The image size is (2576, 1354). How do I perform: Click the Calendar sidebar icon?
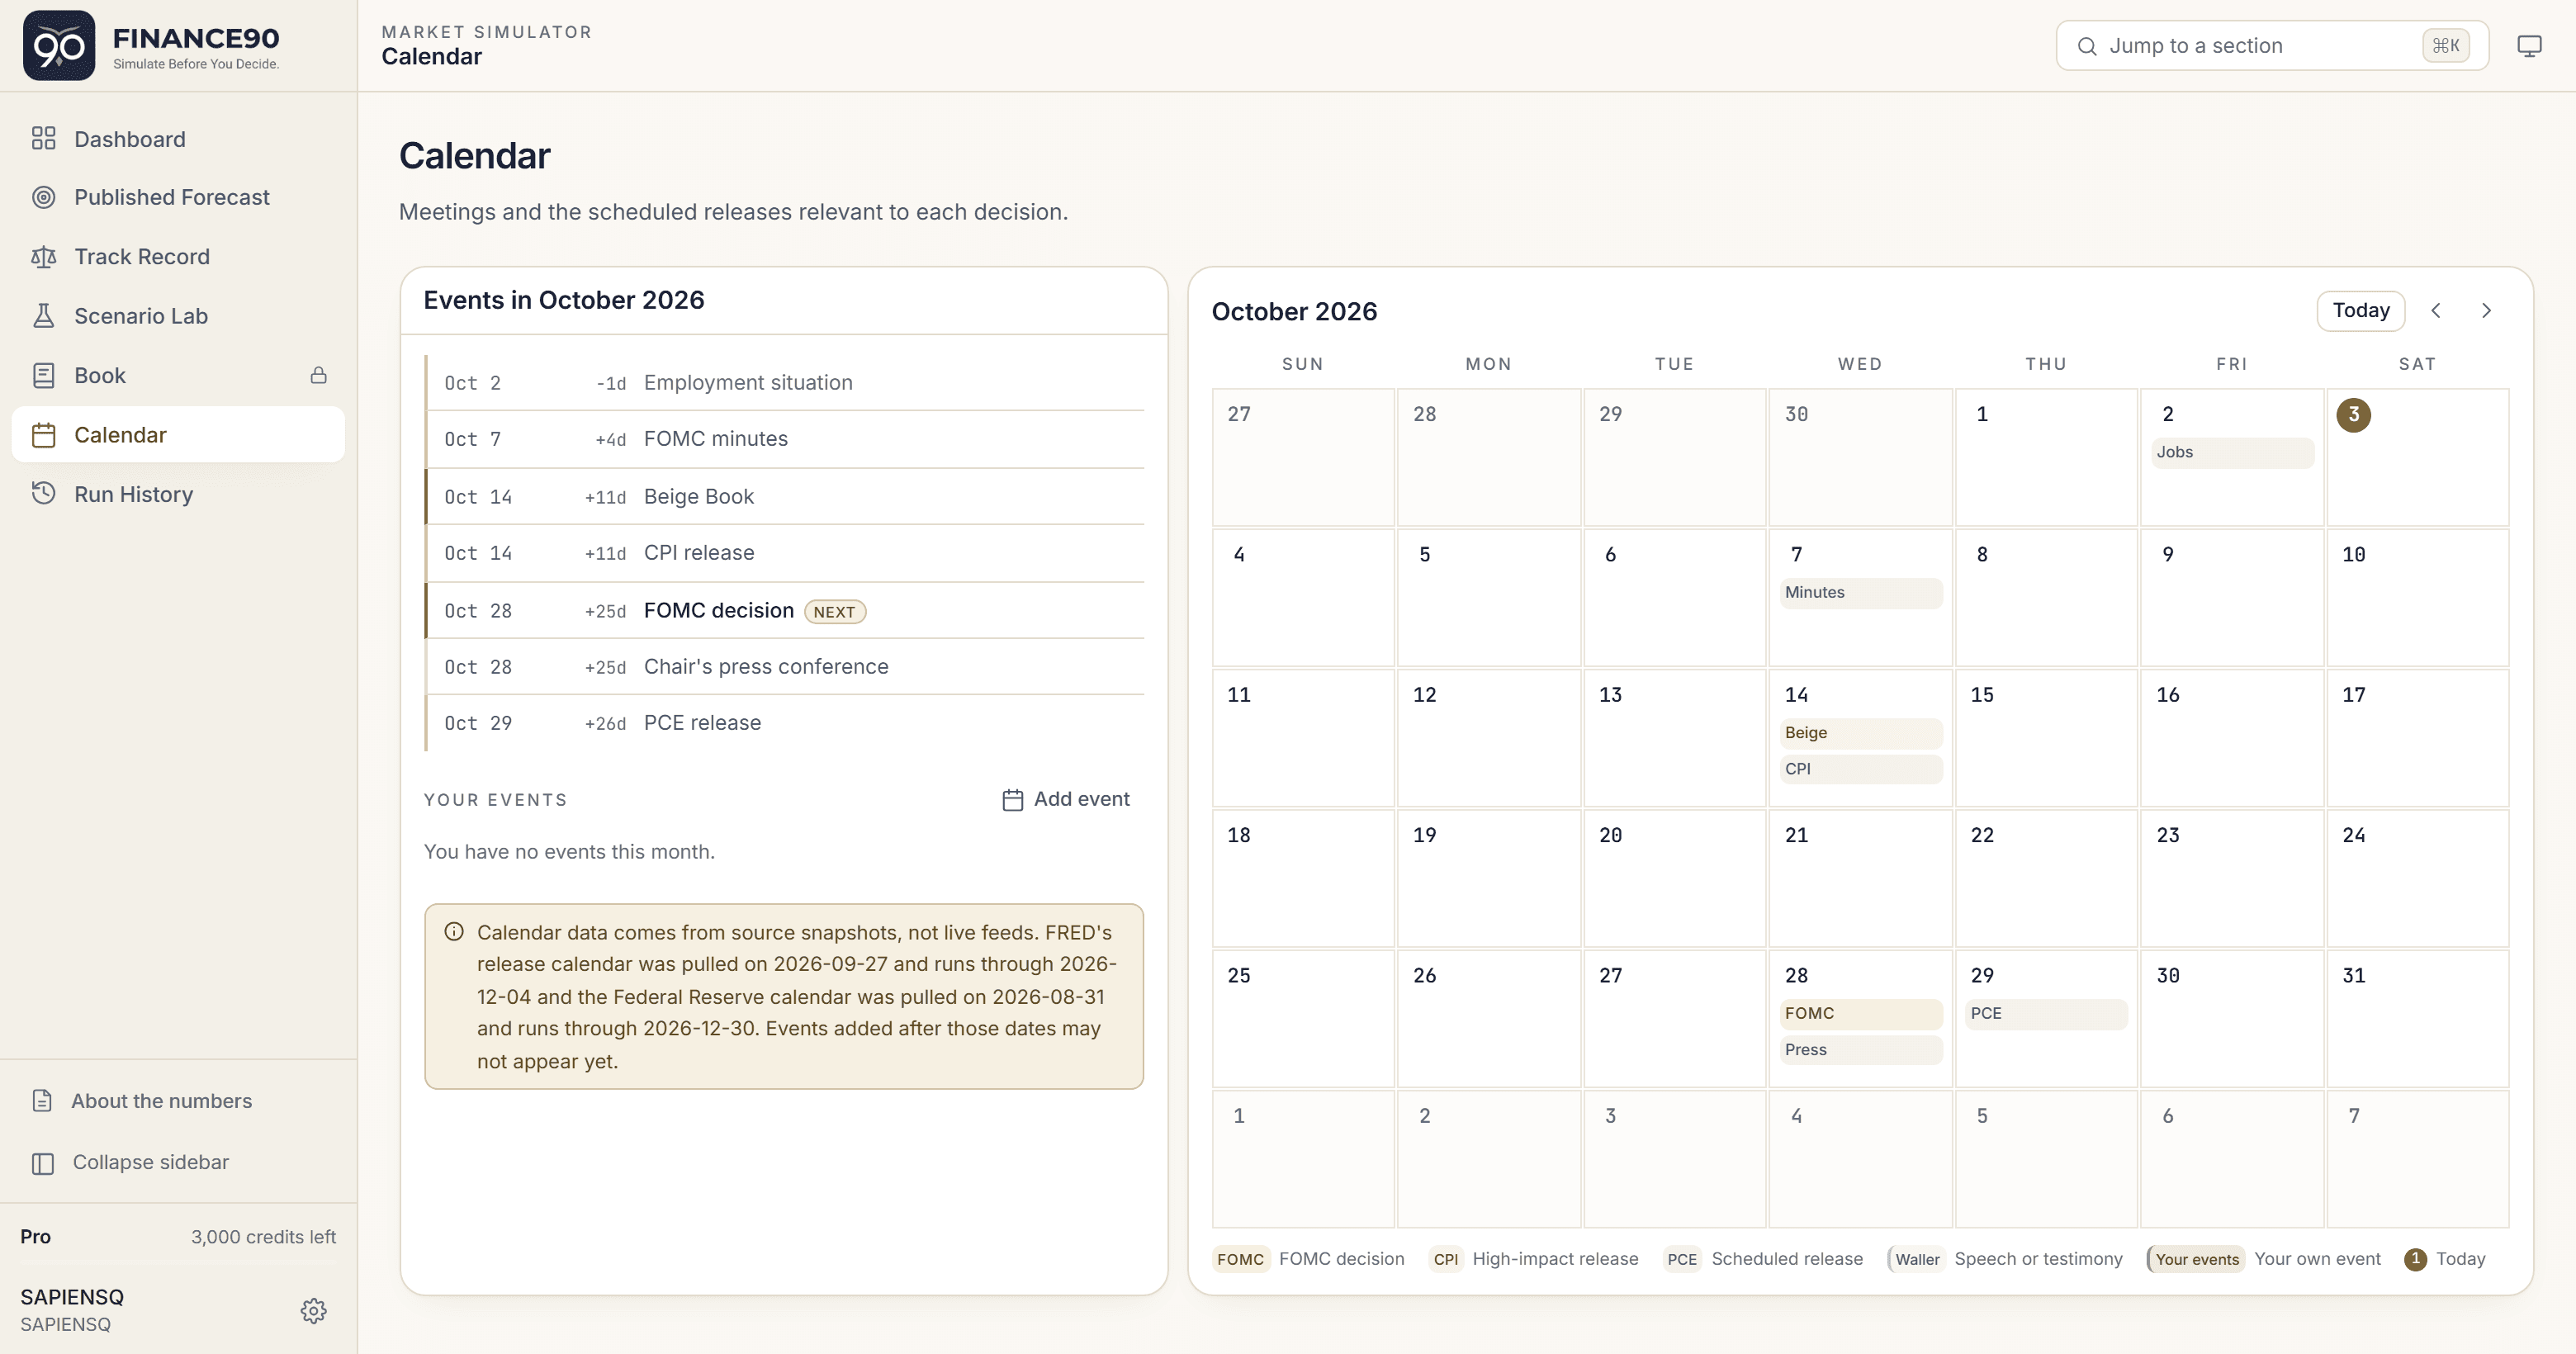tap(43, 435)
